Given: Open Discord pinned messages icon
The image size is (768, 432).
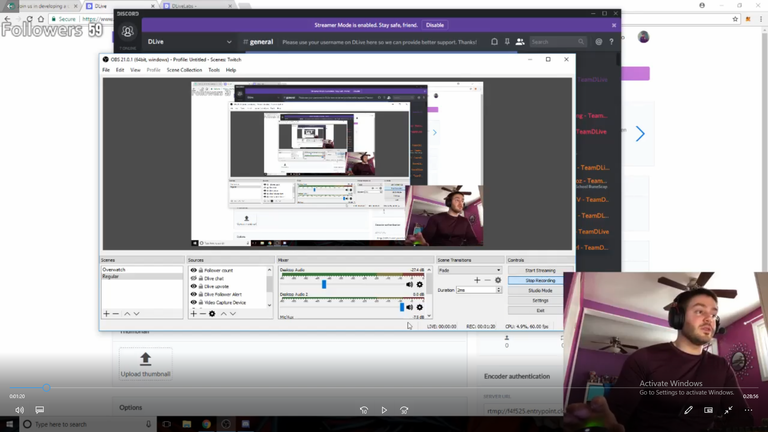Looking at the screenshot, I should [x=508, y=42].
